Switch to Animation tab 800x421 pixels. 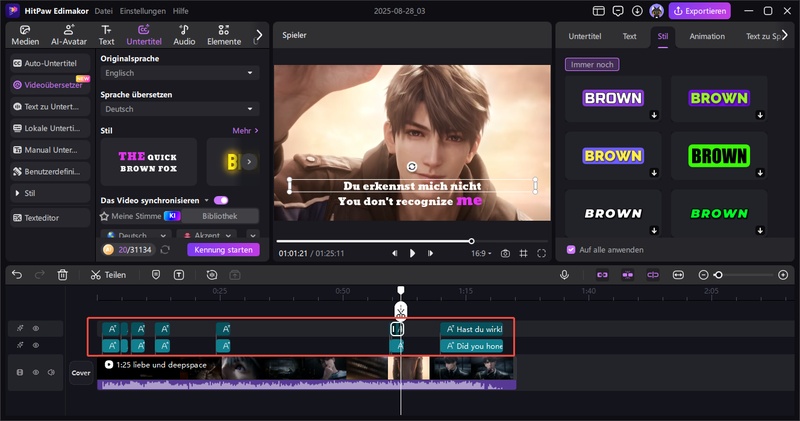click(x=707, y=36)
